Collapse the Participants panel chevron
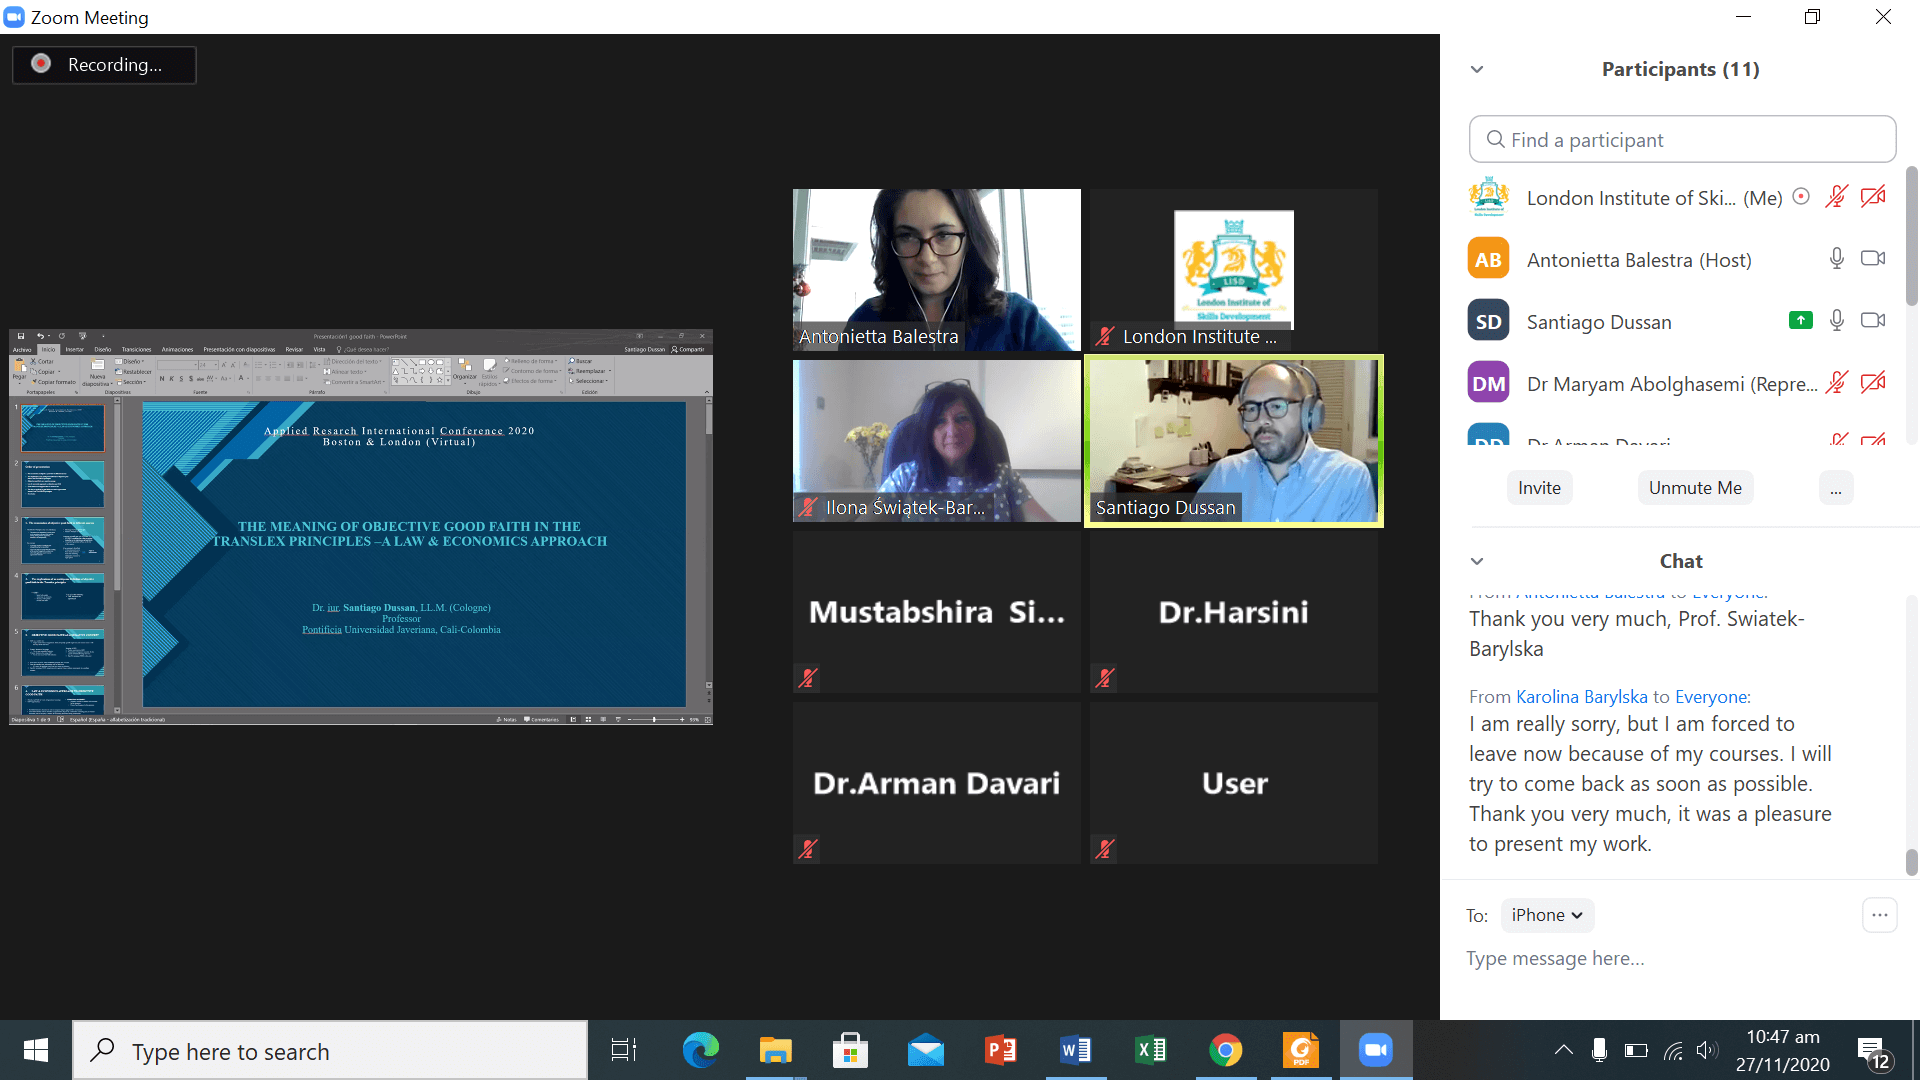The image size is (1920, 1080). [1477, 69]
